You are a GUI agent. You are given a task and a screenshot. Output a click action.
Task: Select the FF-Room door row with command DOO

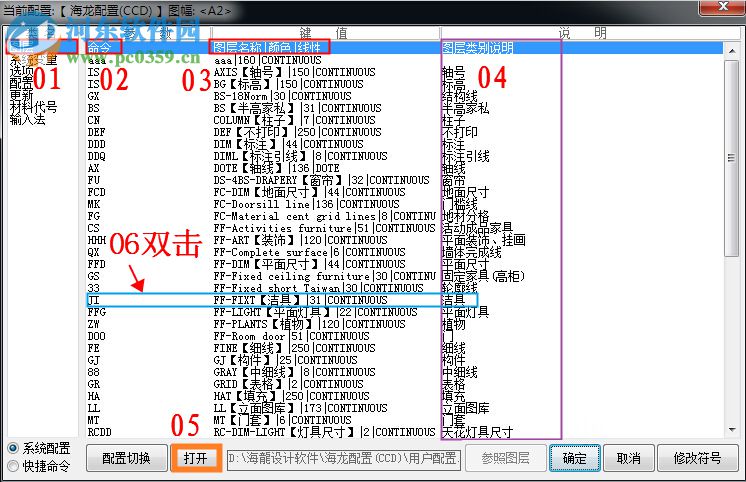click(404, 336)
